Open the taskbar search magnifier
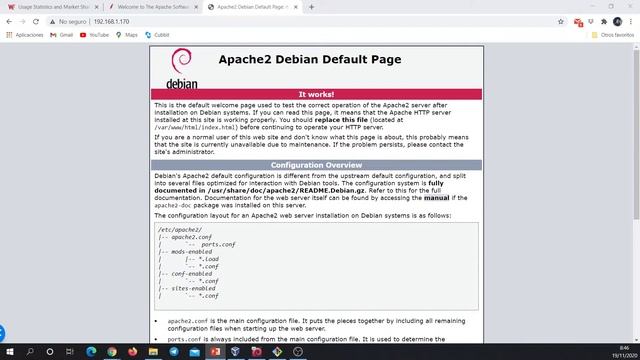 pos(30,351)
